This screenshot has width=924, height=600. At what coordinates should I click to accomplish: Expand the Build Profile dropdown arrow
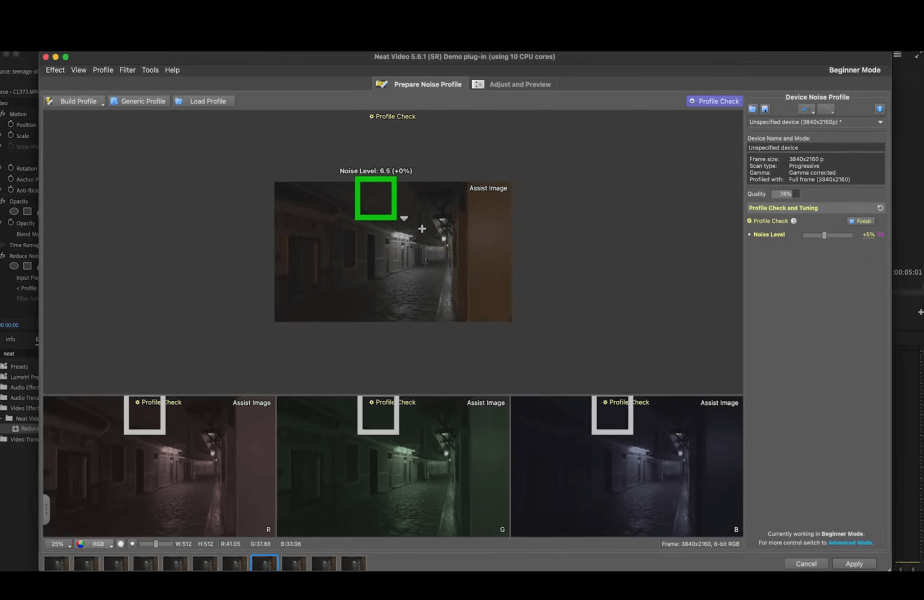[x=103, y=103]
